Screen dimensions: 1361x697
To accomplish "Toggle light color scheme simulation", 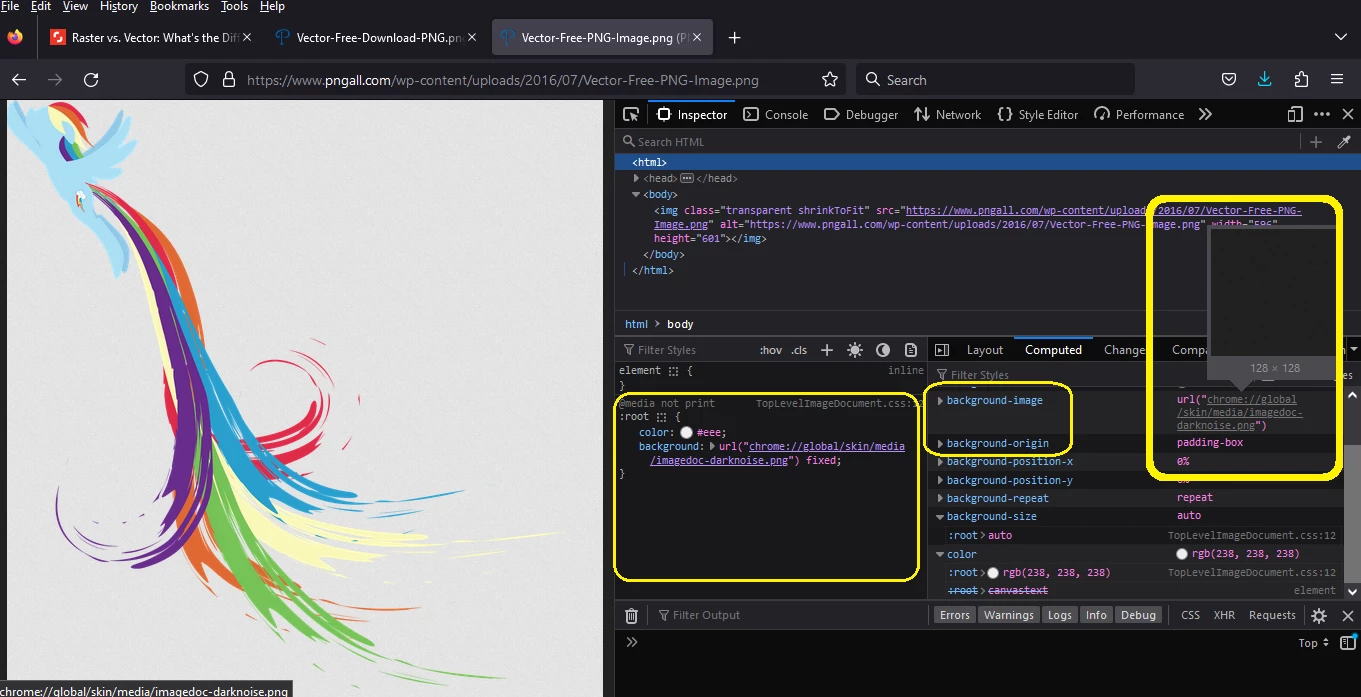I will tap(855, 350).
